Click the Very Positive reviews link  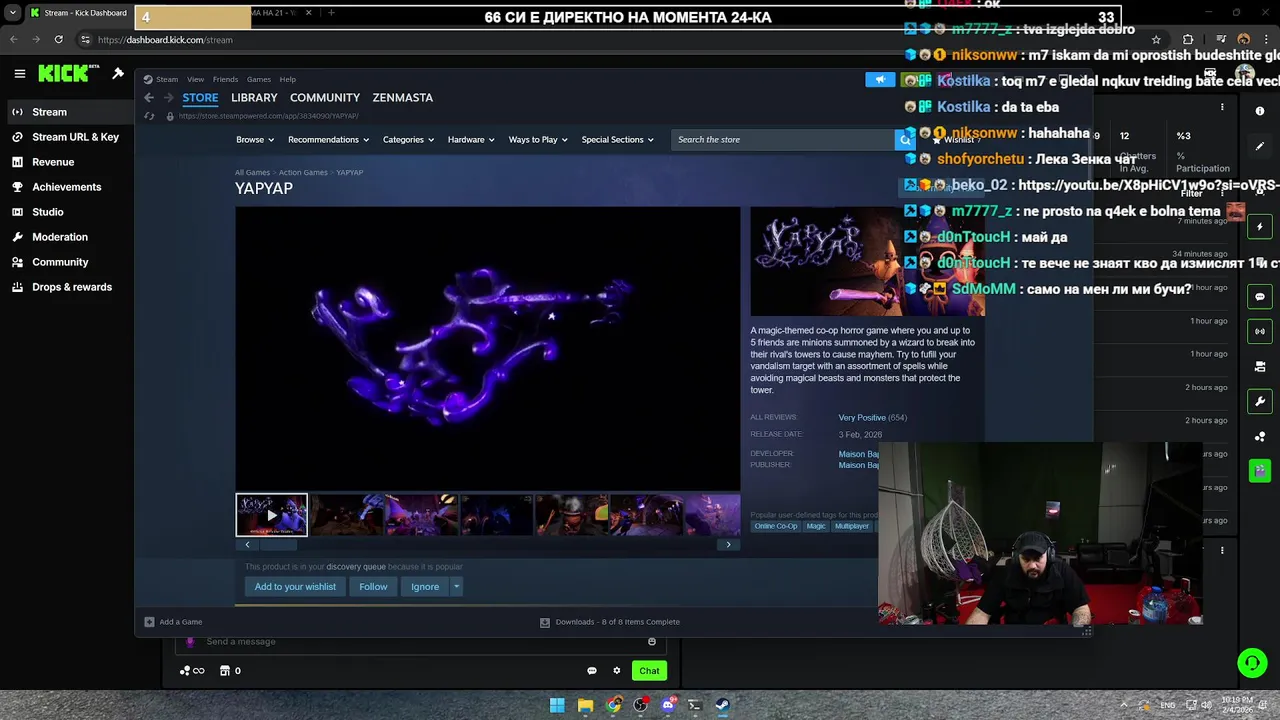(x=862, y=417)
